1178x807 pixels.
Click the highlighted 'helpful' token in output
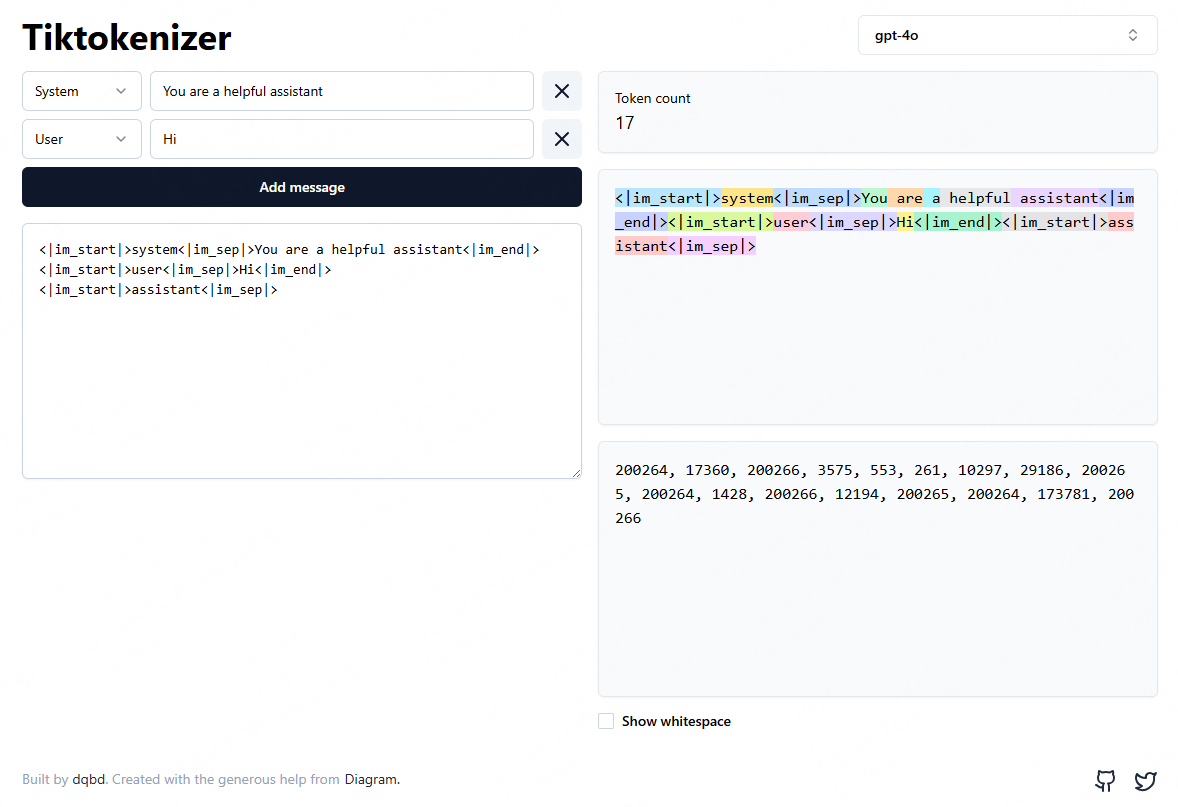(x=979, y=198)
